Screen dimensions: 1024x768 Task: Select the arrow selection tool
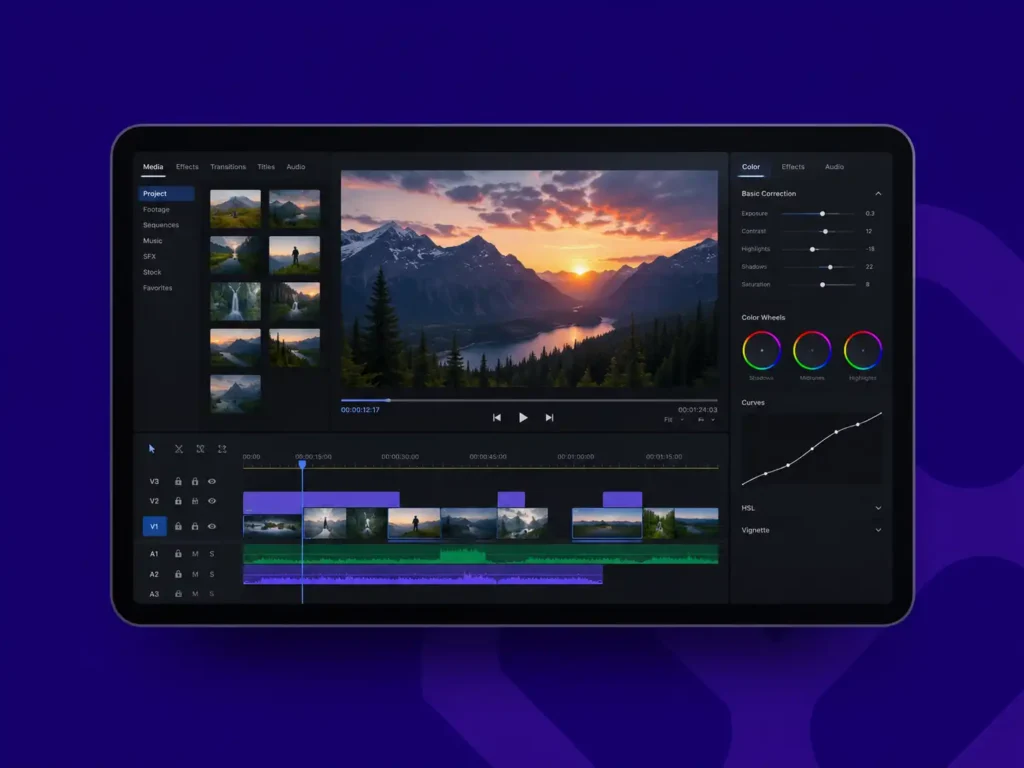pyautogui.click(x=152, y=449)
